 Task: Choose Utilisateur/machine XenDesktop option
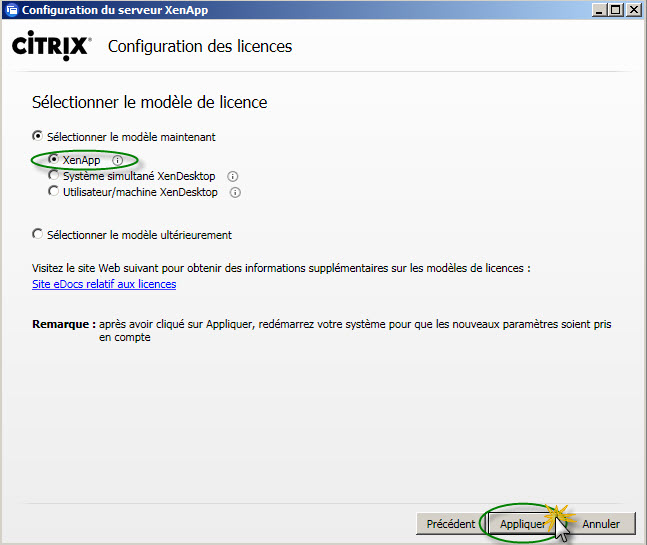53,191
